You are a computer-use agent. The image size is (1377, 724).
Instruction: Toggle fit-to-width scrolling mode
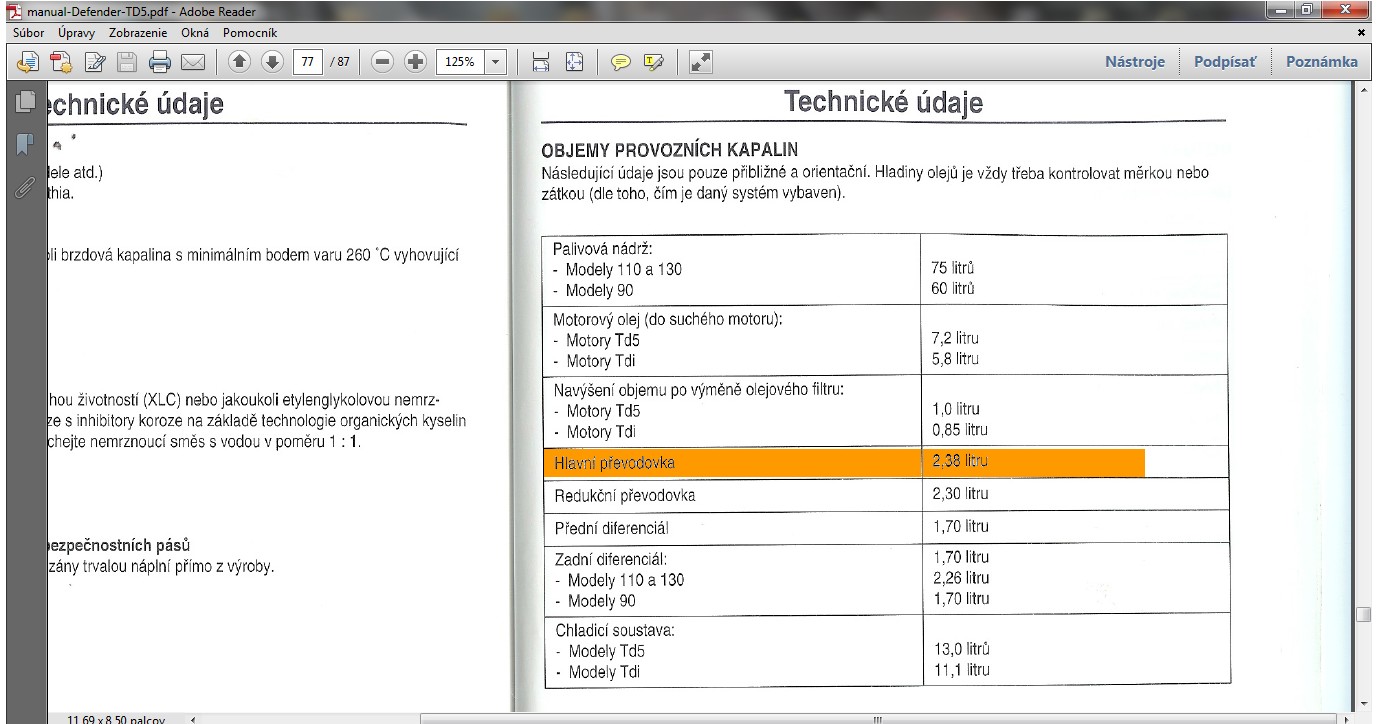[x=541, y=62]
